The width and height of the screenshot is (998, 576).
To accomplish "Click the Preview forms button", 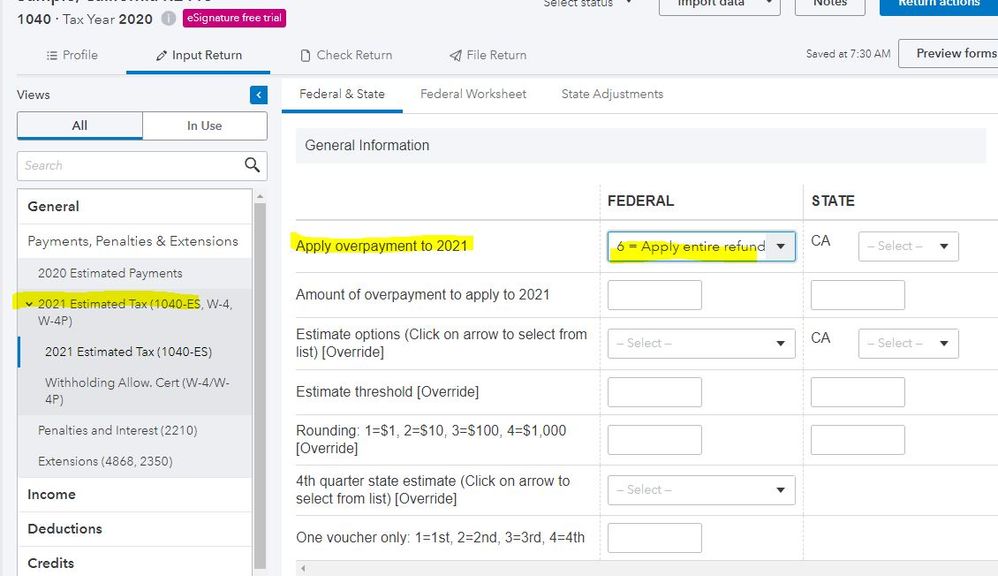I will click(x=950, y=53).
